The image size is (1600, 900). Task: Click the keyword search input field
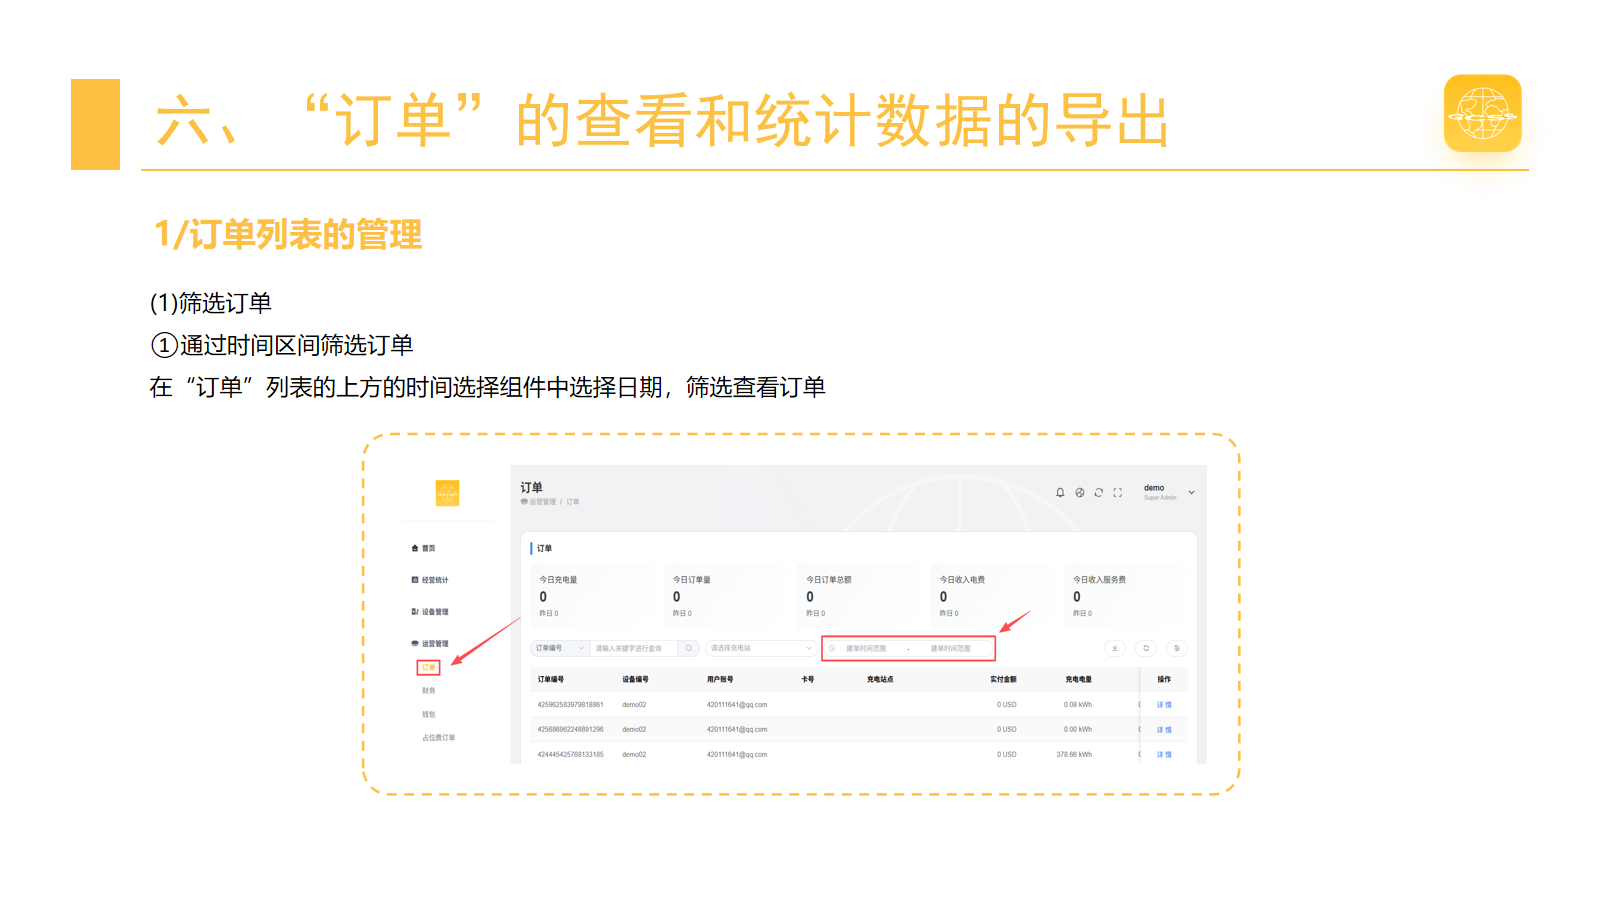click(x=635, y=648)
